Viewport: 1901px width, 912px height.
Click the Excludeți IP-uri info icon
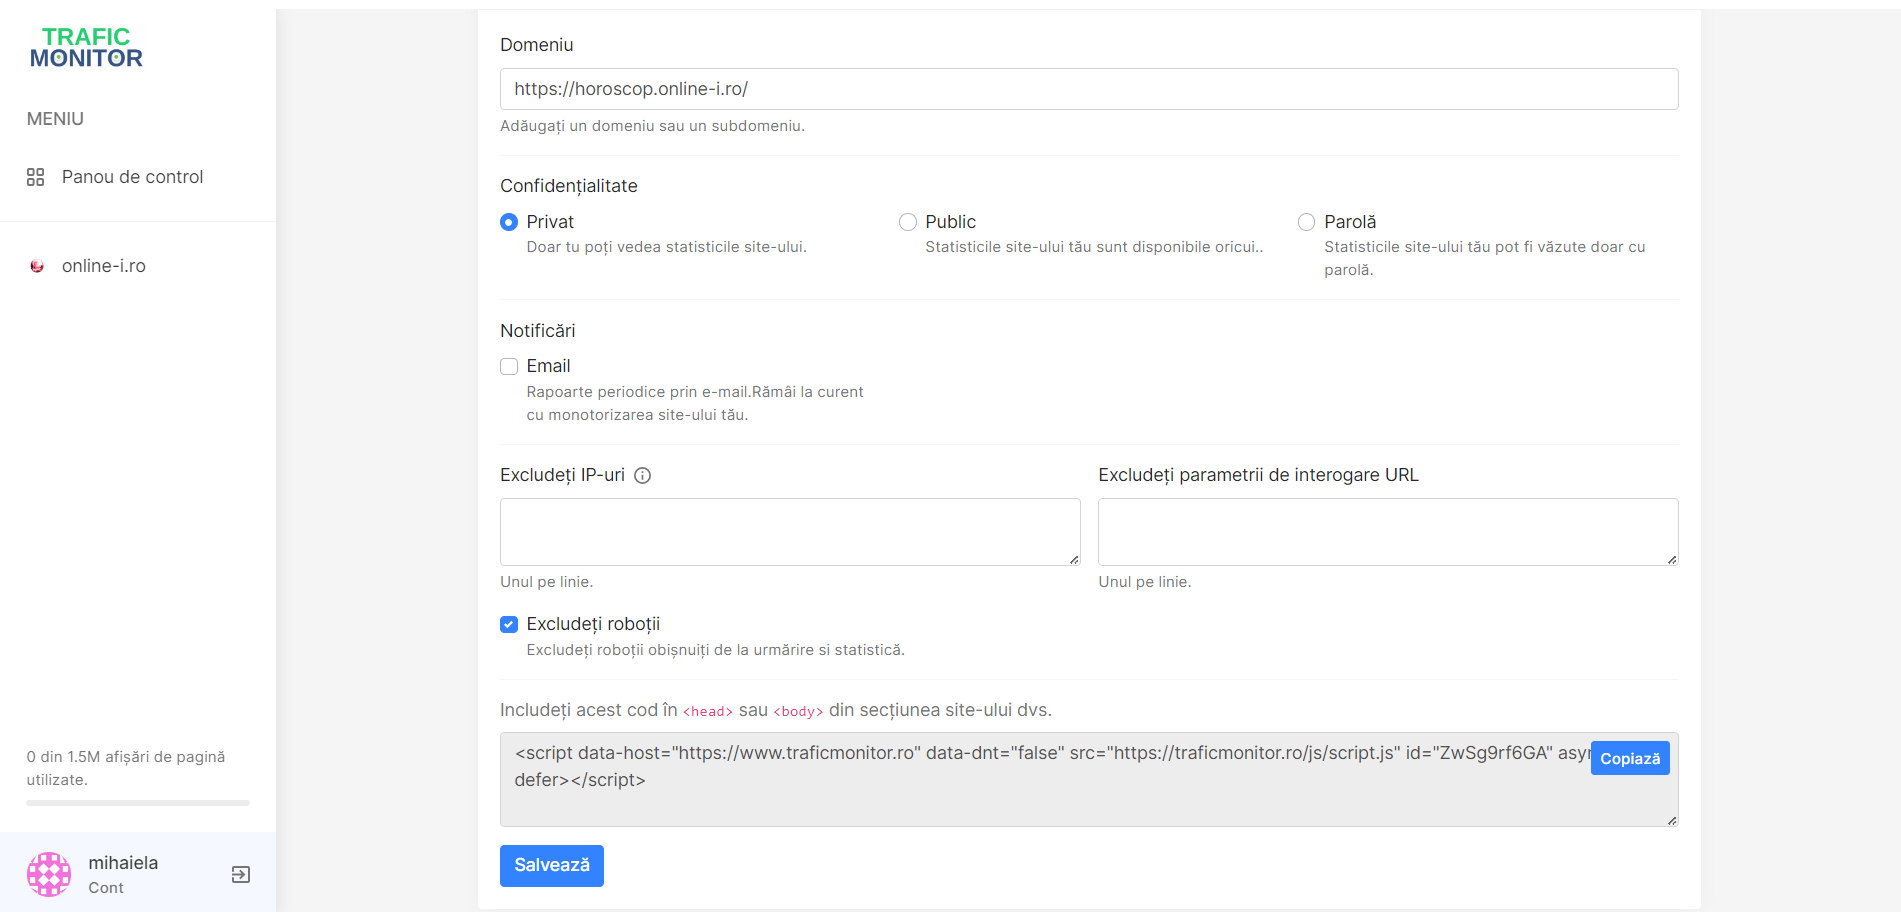643,476
